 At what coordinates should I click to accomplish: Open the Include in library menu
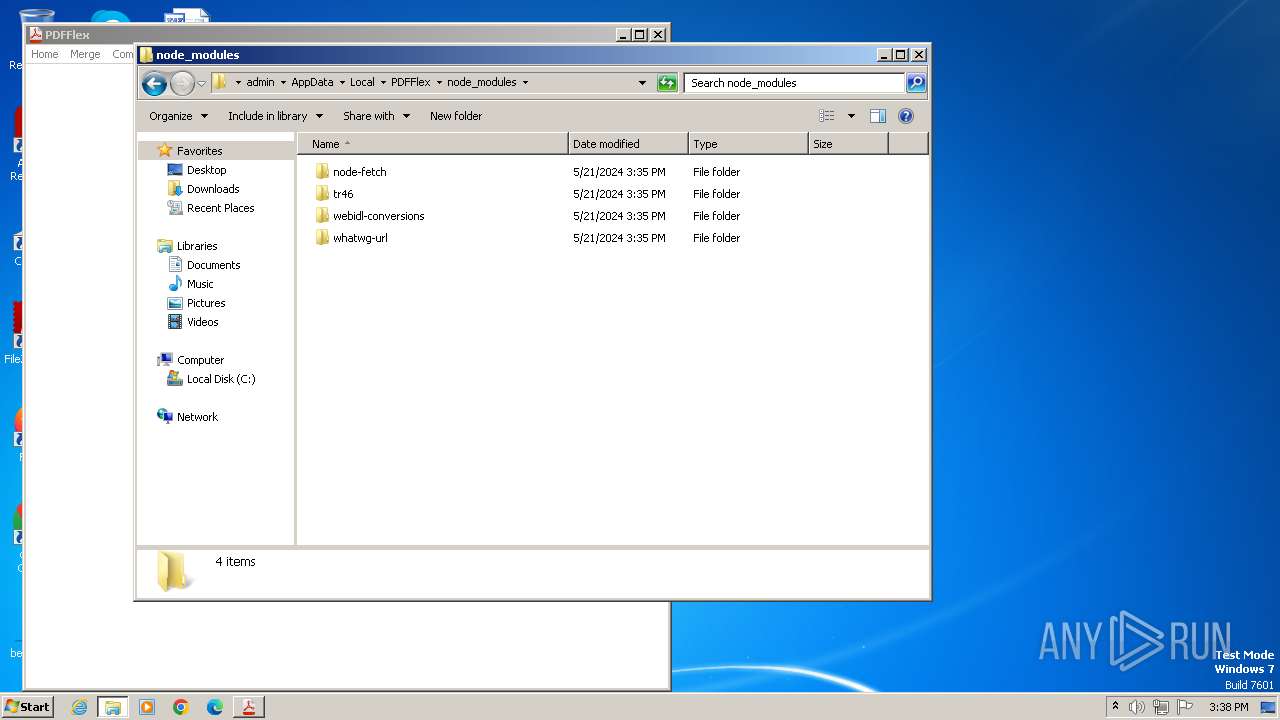click(275, 116)
